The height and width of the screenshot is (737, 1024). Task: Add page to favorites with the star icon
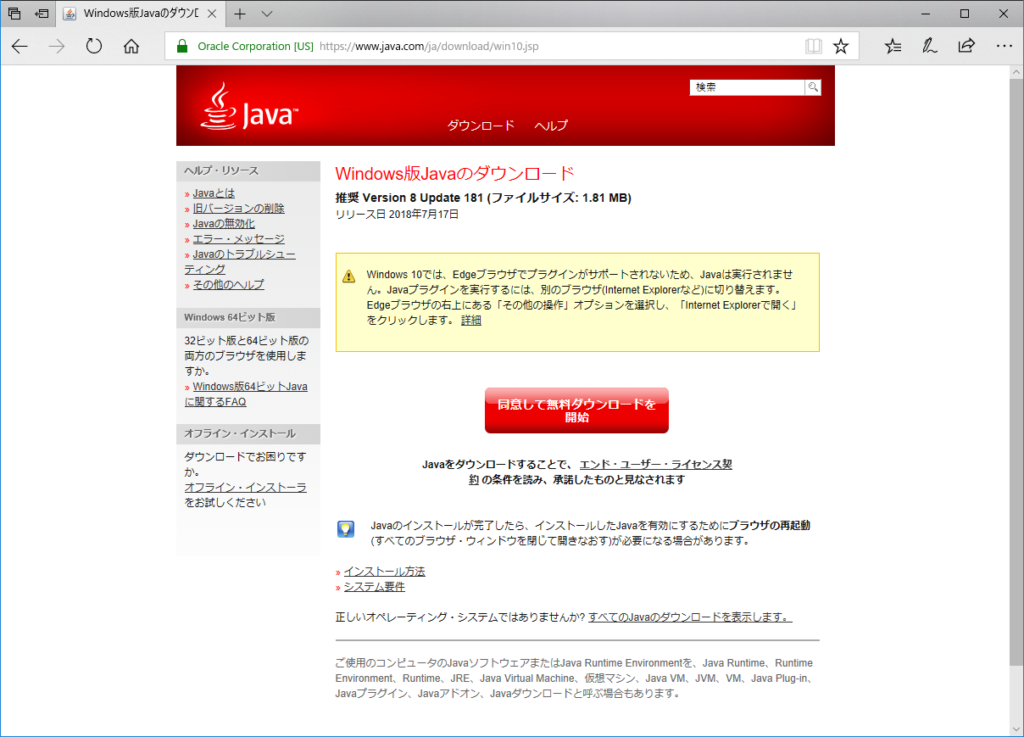click(x=841, y=46)
